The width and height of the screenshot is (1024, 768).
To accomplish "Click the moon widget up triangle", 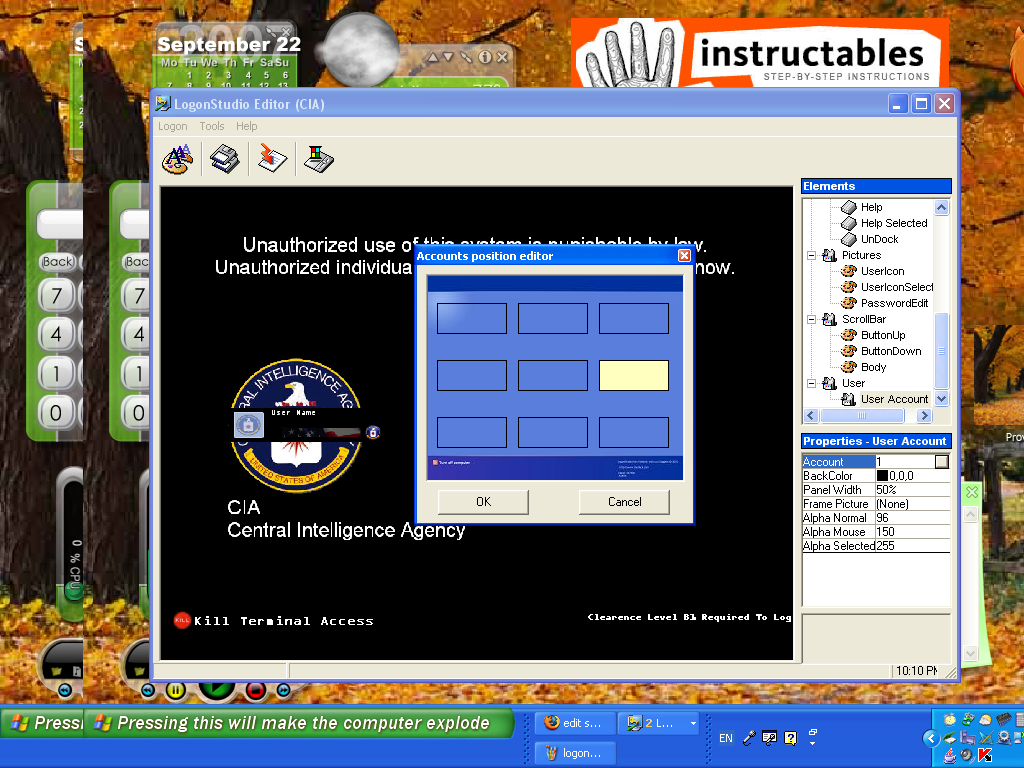I will [432, 57].
